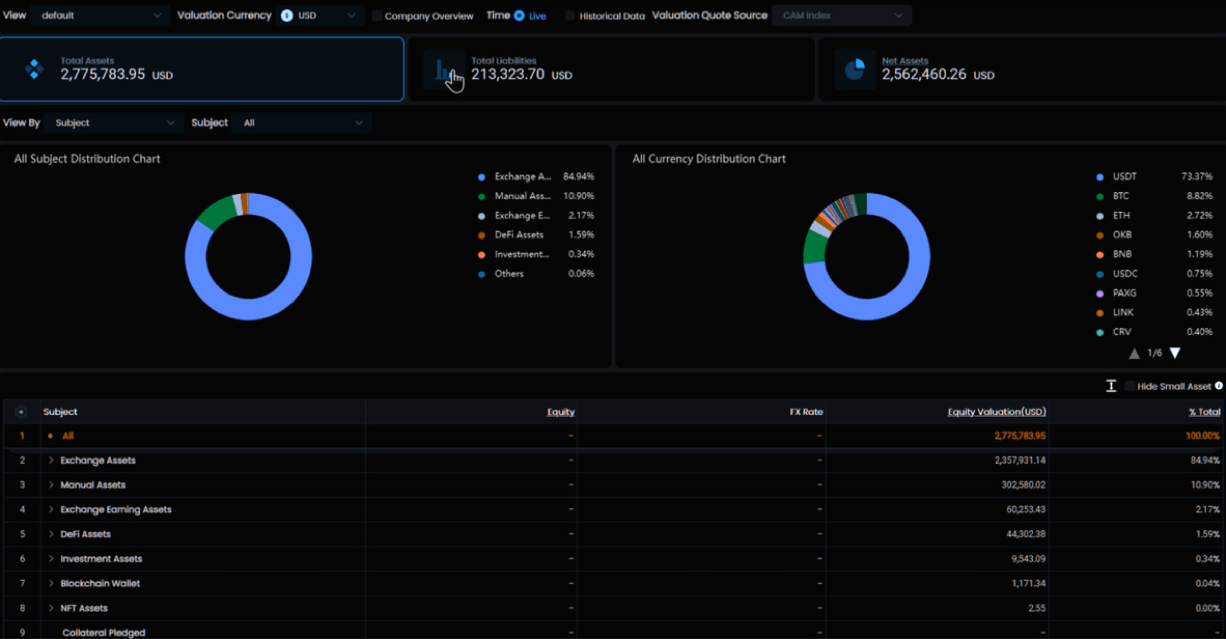The width and height of the screenshot is (1226, 639).
Task: Expand the DeFi Assets row
Action: point(51,535)
